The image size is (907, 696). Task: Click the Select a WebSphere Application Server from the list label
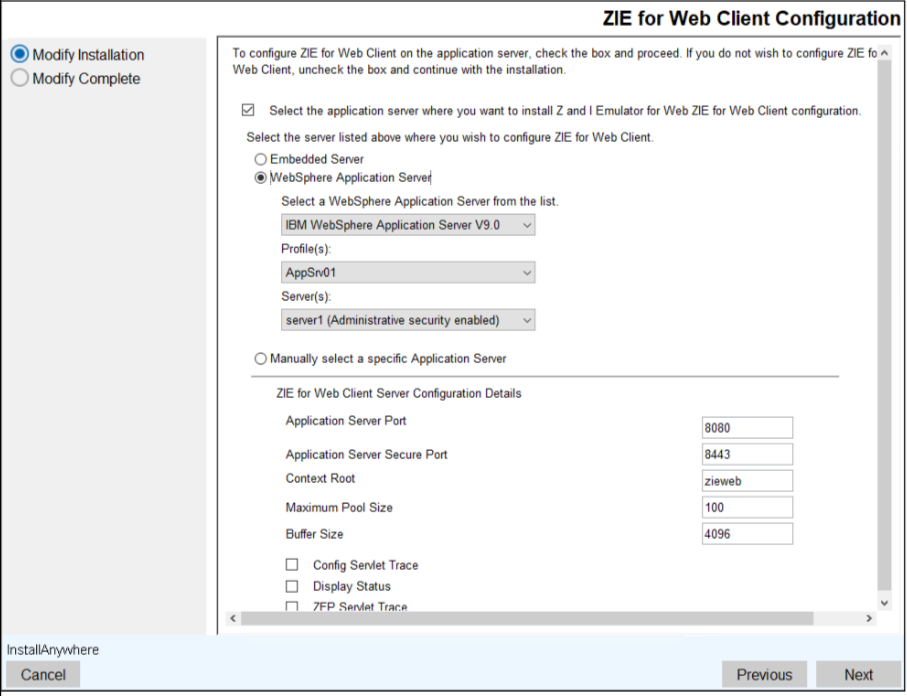(x=419, y=201)
